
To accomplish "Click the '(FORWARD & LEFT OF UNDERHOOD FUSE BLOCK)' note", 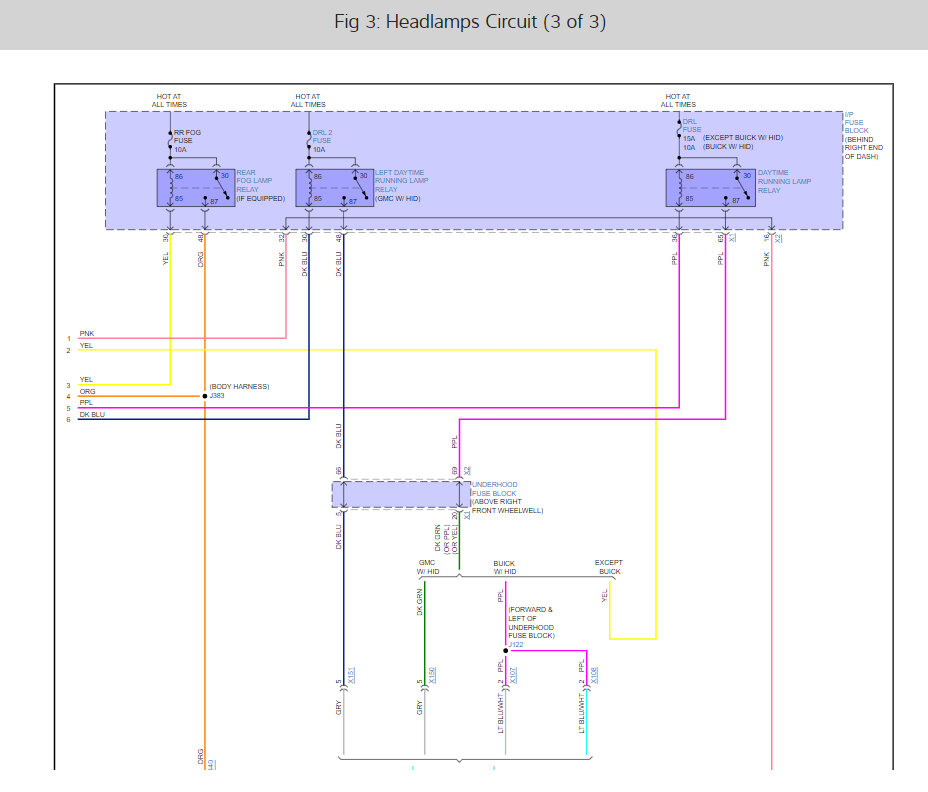I will tap(531, 623).
